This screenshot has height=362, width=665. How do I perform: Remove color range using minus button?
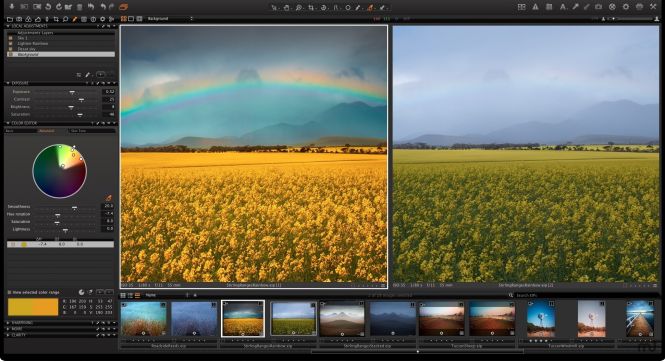(109, 292)
